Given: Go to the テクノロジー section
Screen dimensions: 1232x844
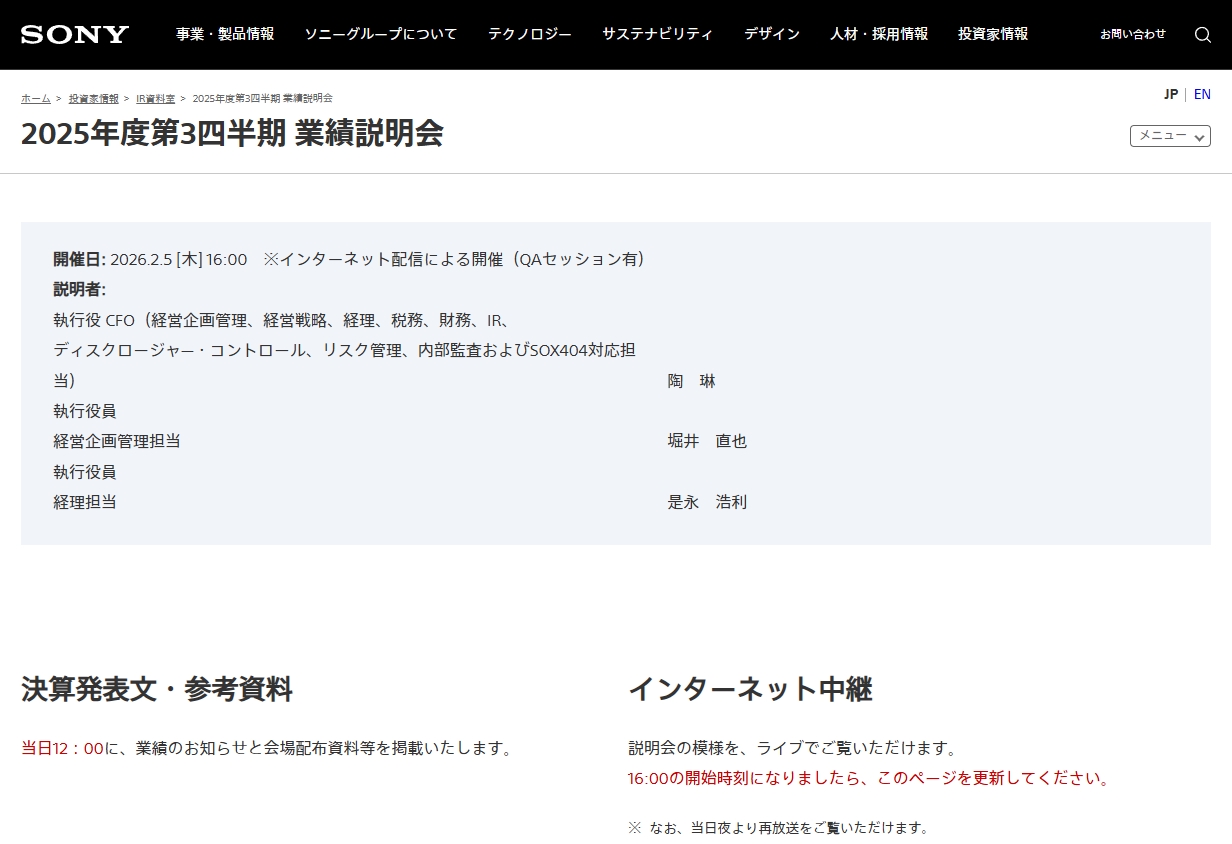Looking at the screenshot, I should 530,34.
